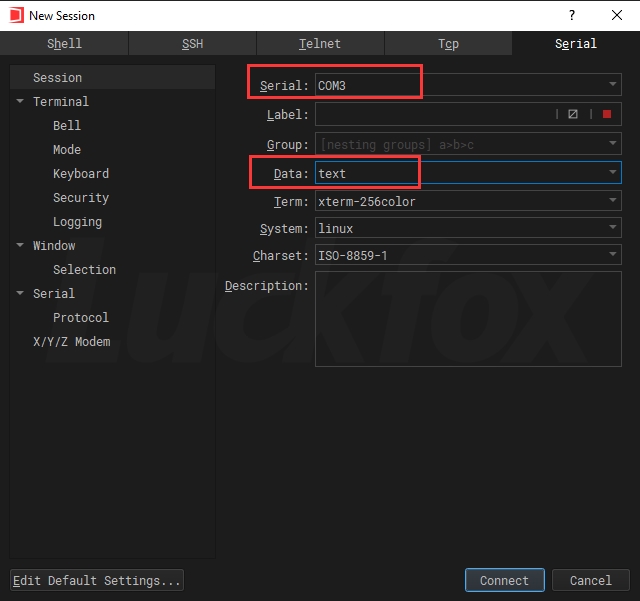Click the label background icon with diagonal slash

[573, 115]
